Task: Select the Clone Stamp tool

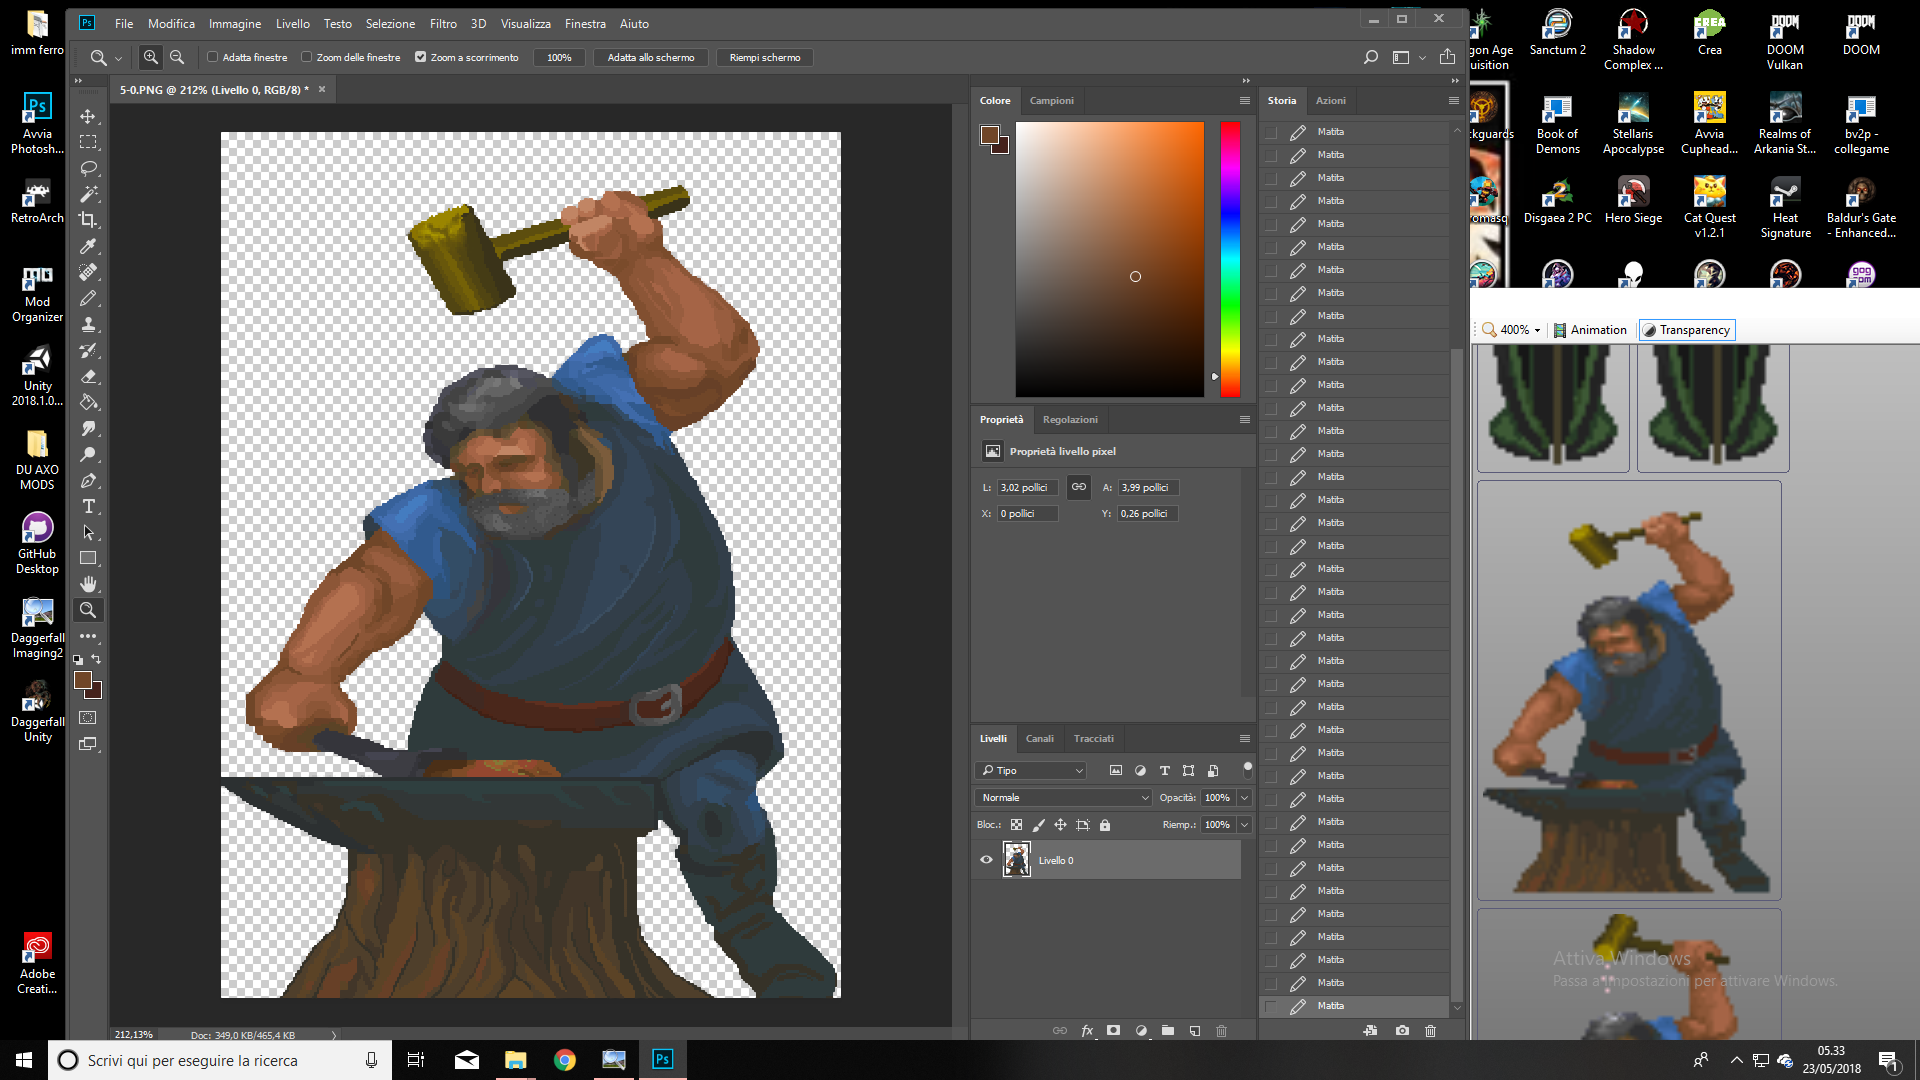Action: 88,324
